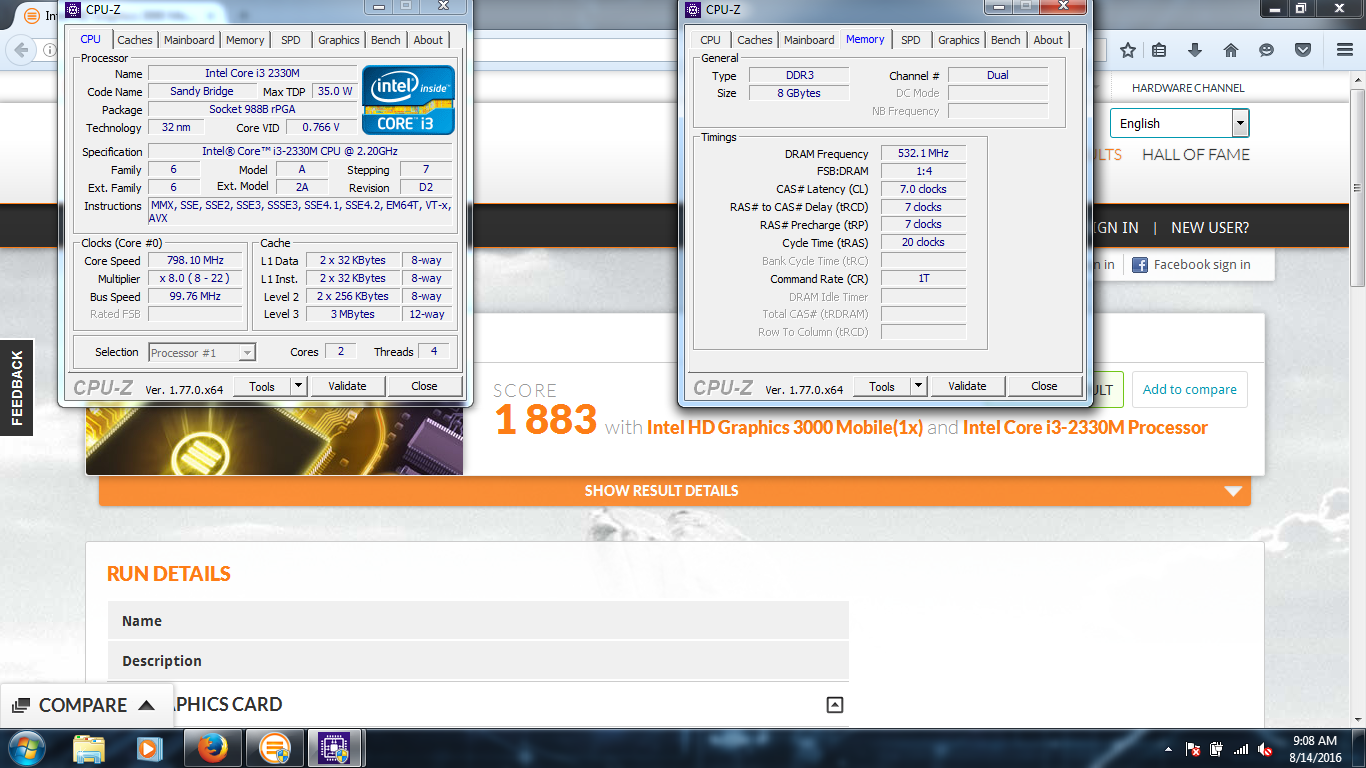This screenshot has width=1366, height=768.
Task: Open the FEEDBACK side tab
Action: 16,387
